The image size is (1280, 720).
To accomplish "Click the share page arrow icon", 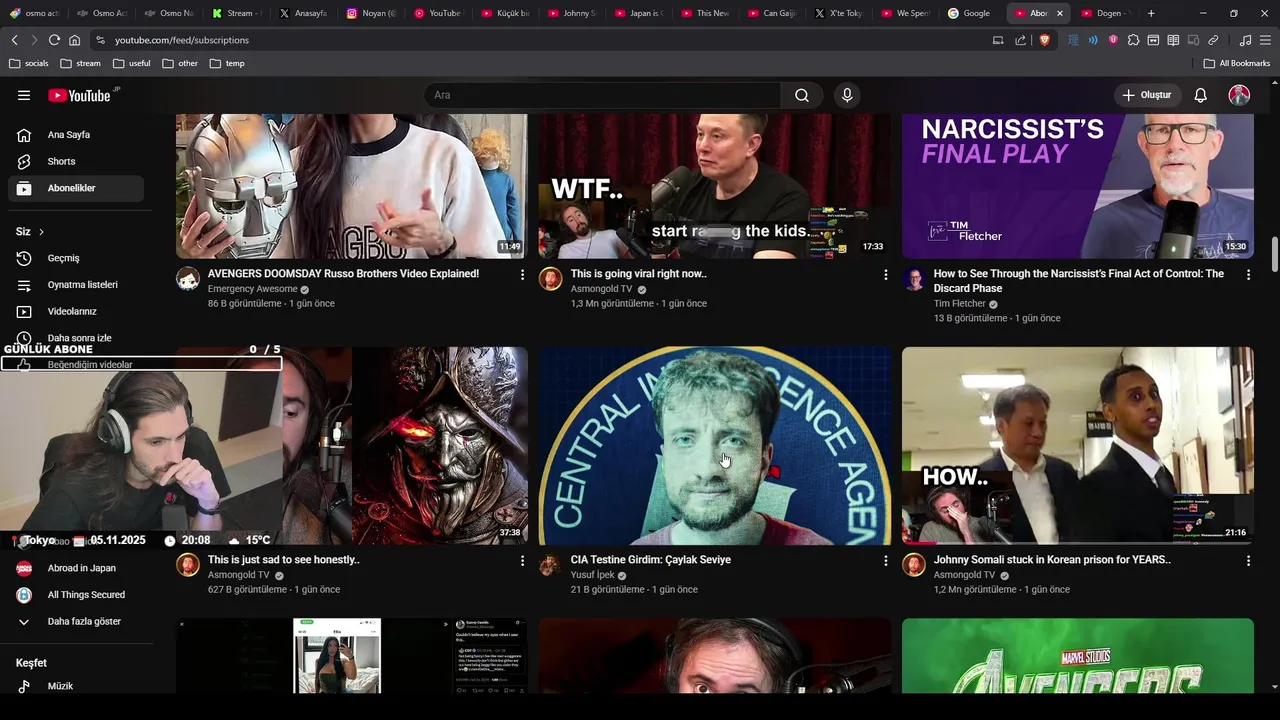I will (x=1020, y=40).
